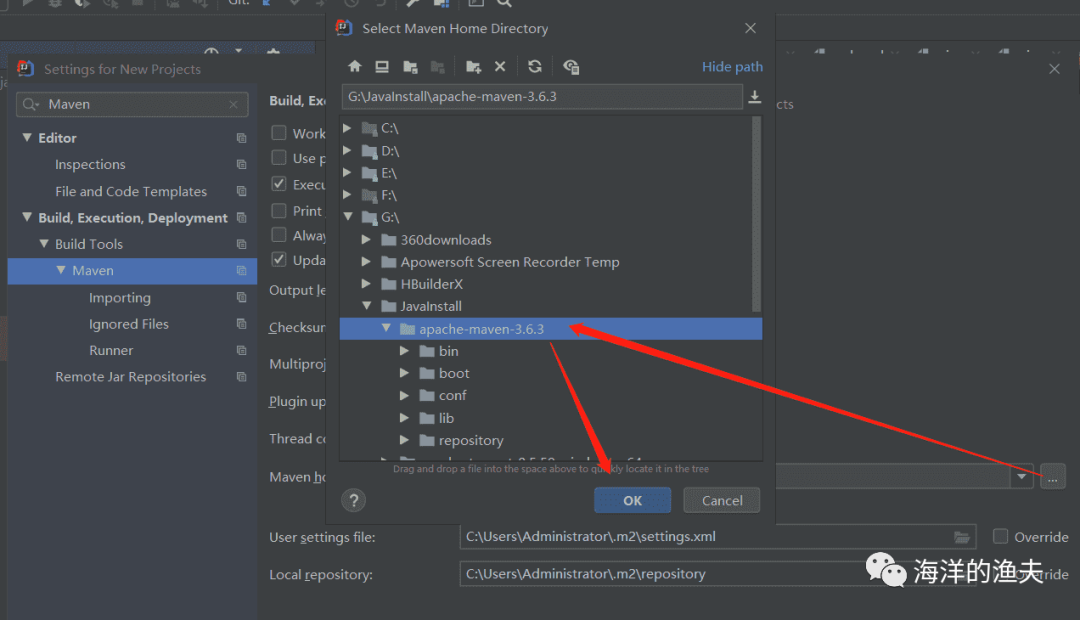Expand the E:\ drive node
Viewport: 1080px width, 620px height.
pyautogui.click(x=347, y=172)
